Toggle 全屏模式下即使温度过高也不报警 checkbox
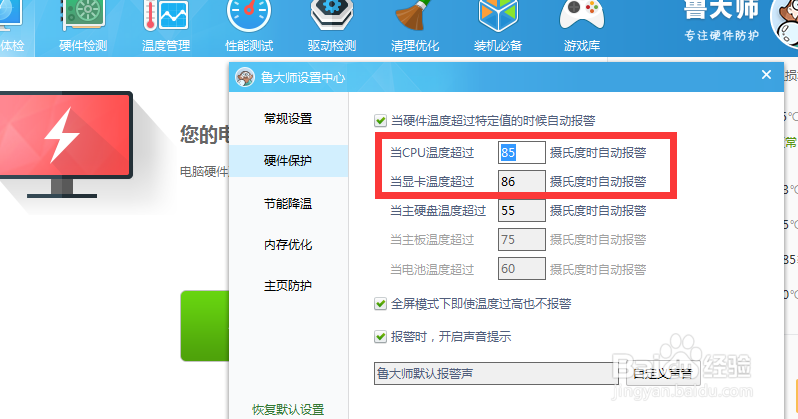This screenshot has width=798, height=419. pos(380,304)
